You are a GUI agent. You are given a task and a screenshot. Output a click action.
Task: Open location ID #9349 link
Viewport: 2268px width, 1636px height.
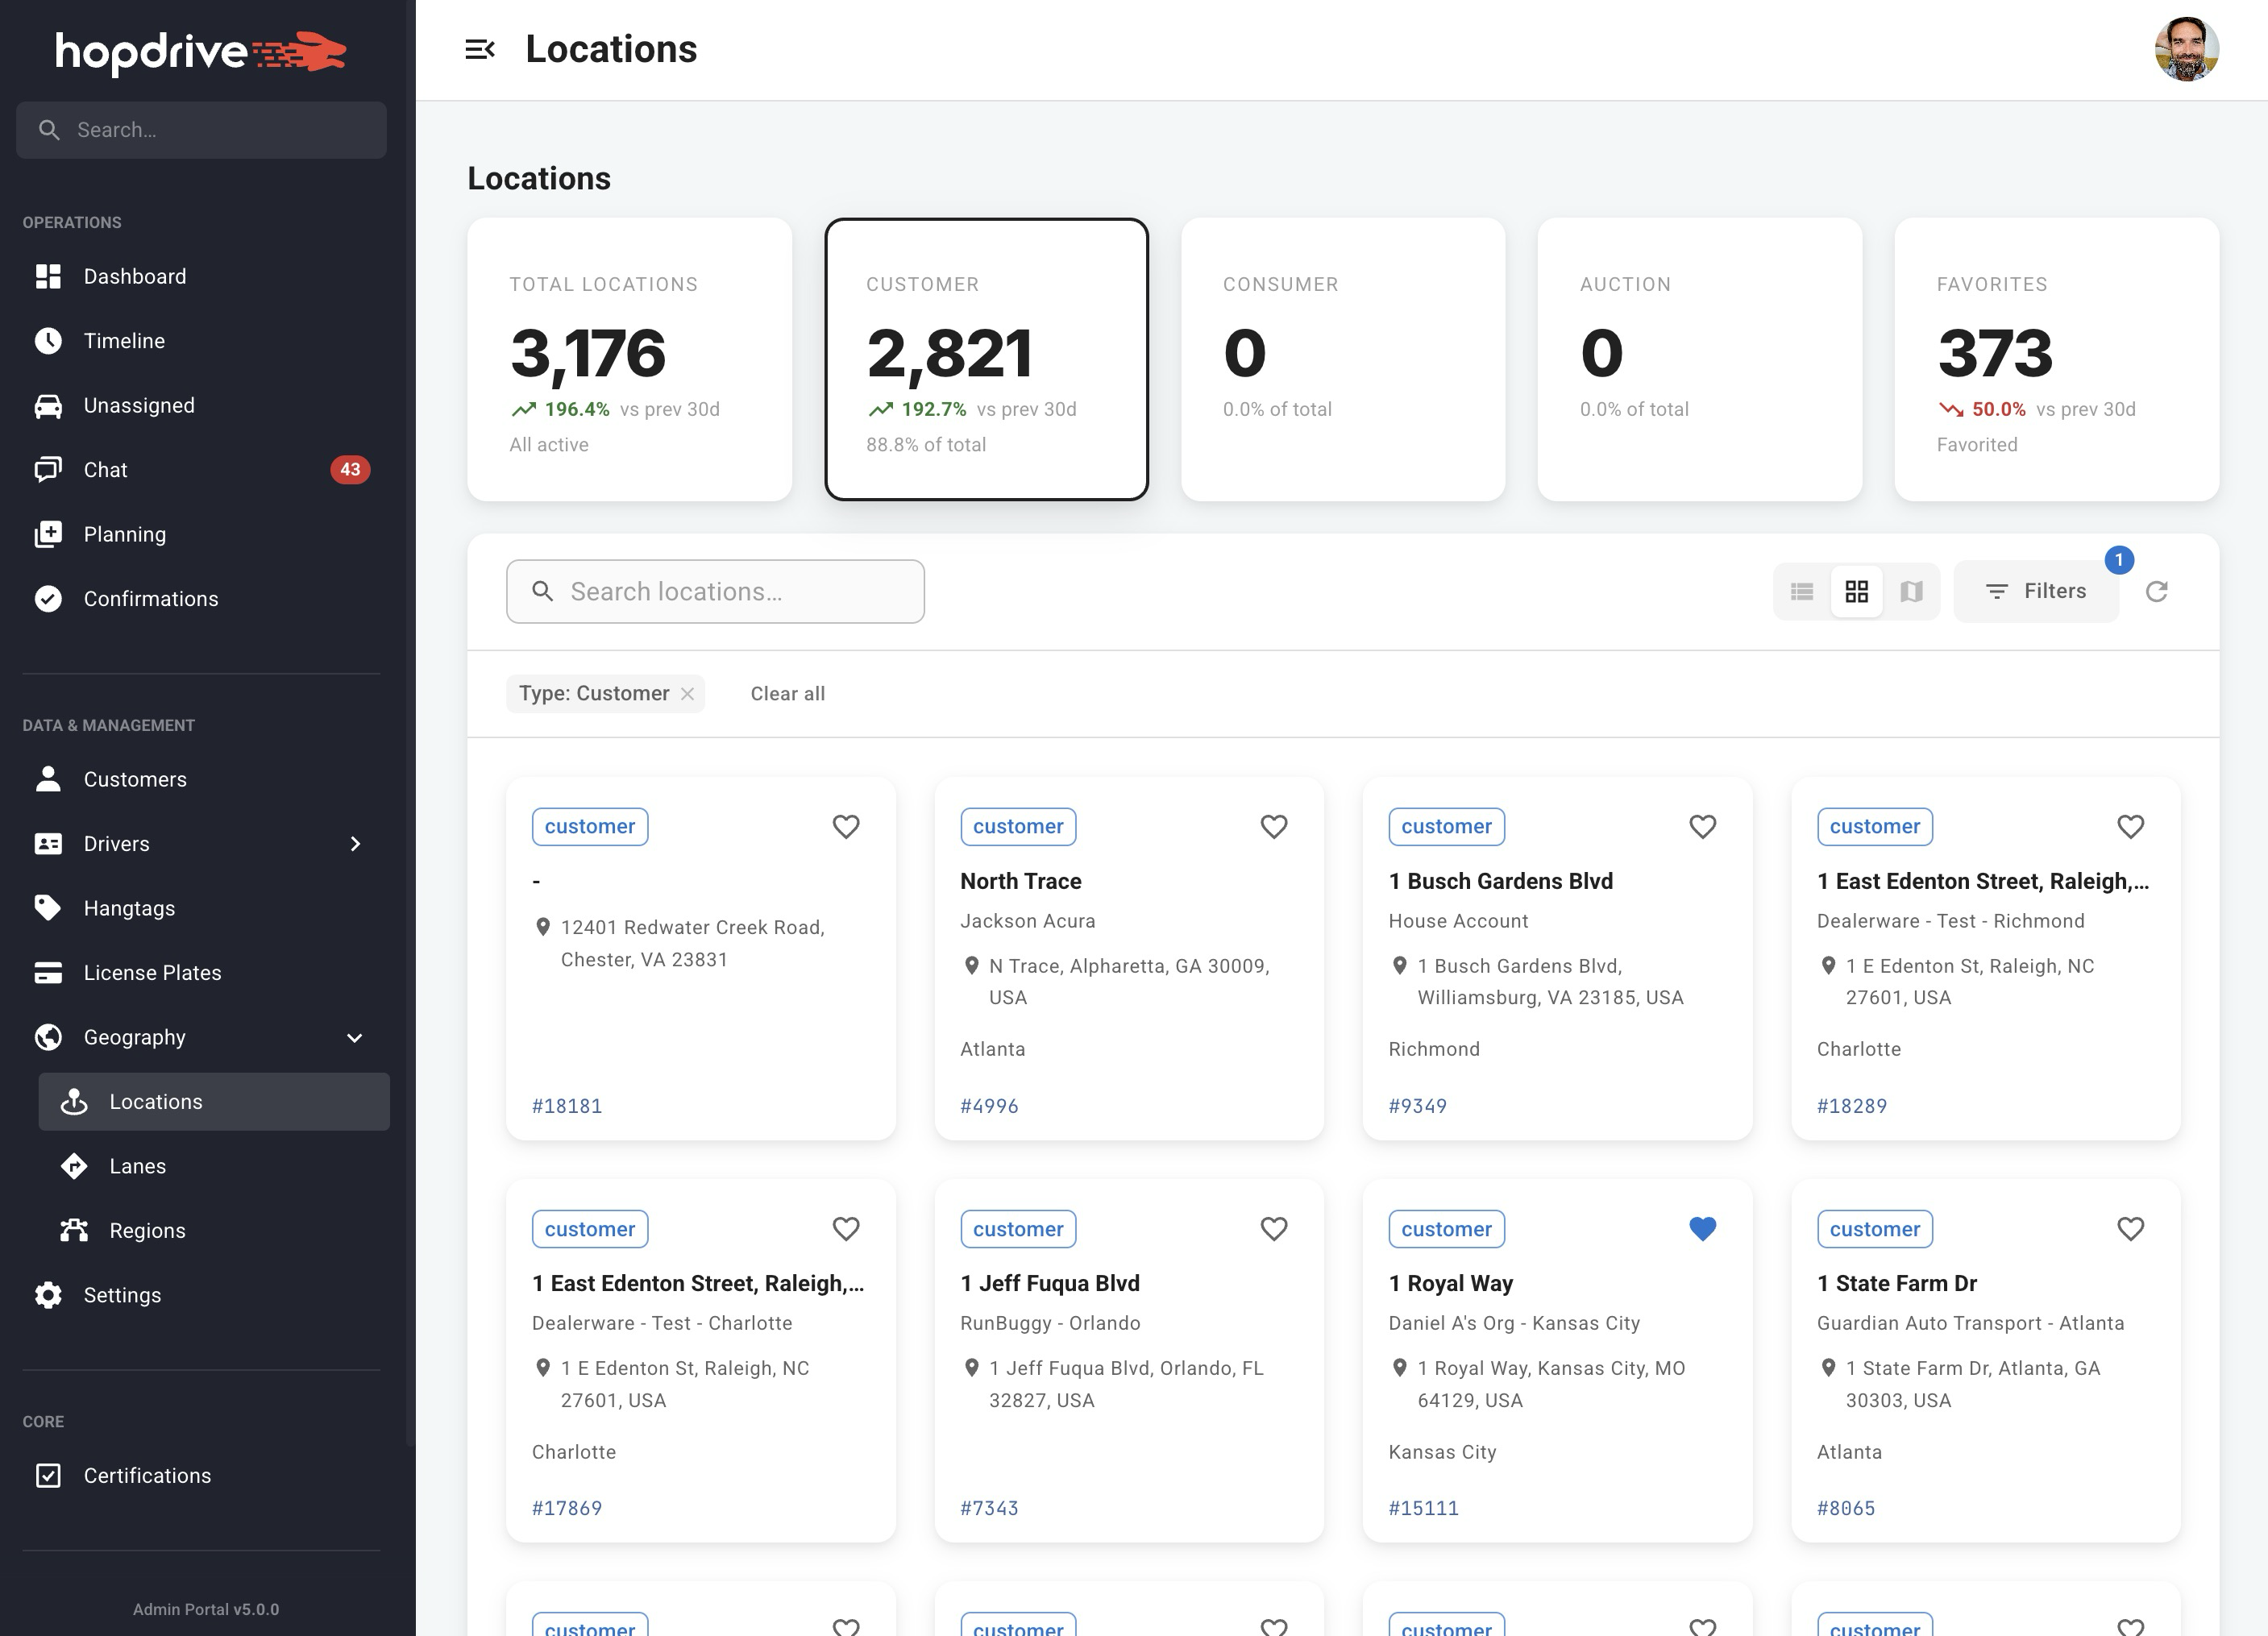[x=1417, y=1106]
